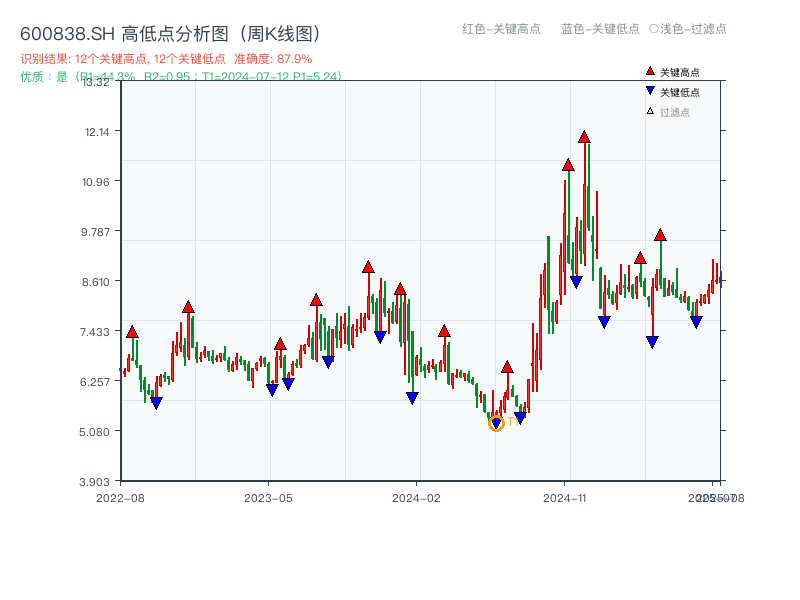The height and width of the screenshot is (600, 800).
Task: Click the 2024-02 axis date label
Action: 411,494
